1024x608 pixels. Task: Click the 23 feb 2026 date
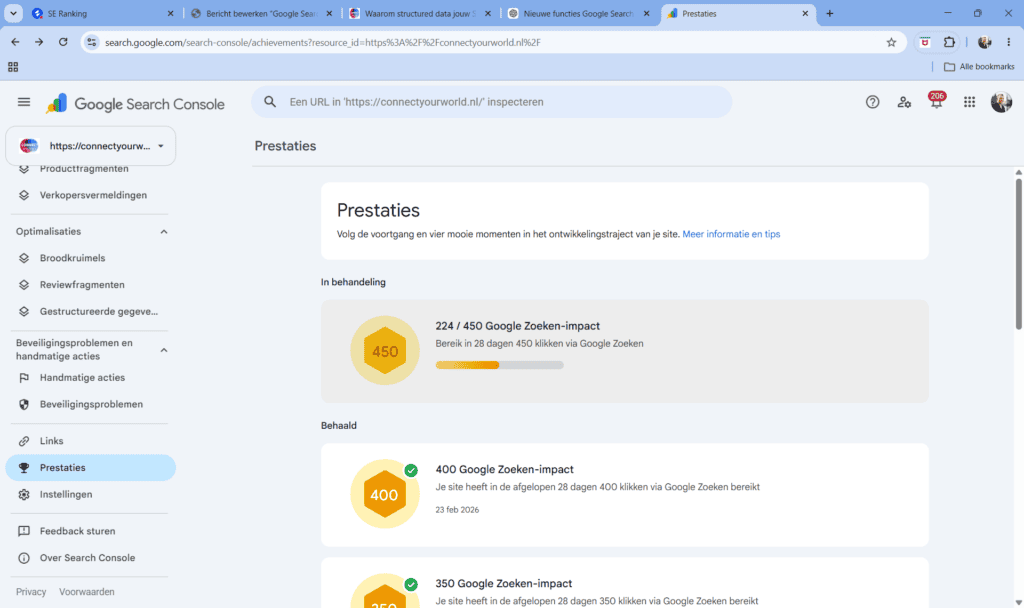457,510
